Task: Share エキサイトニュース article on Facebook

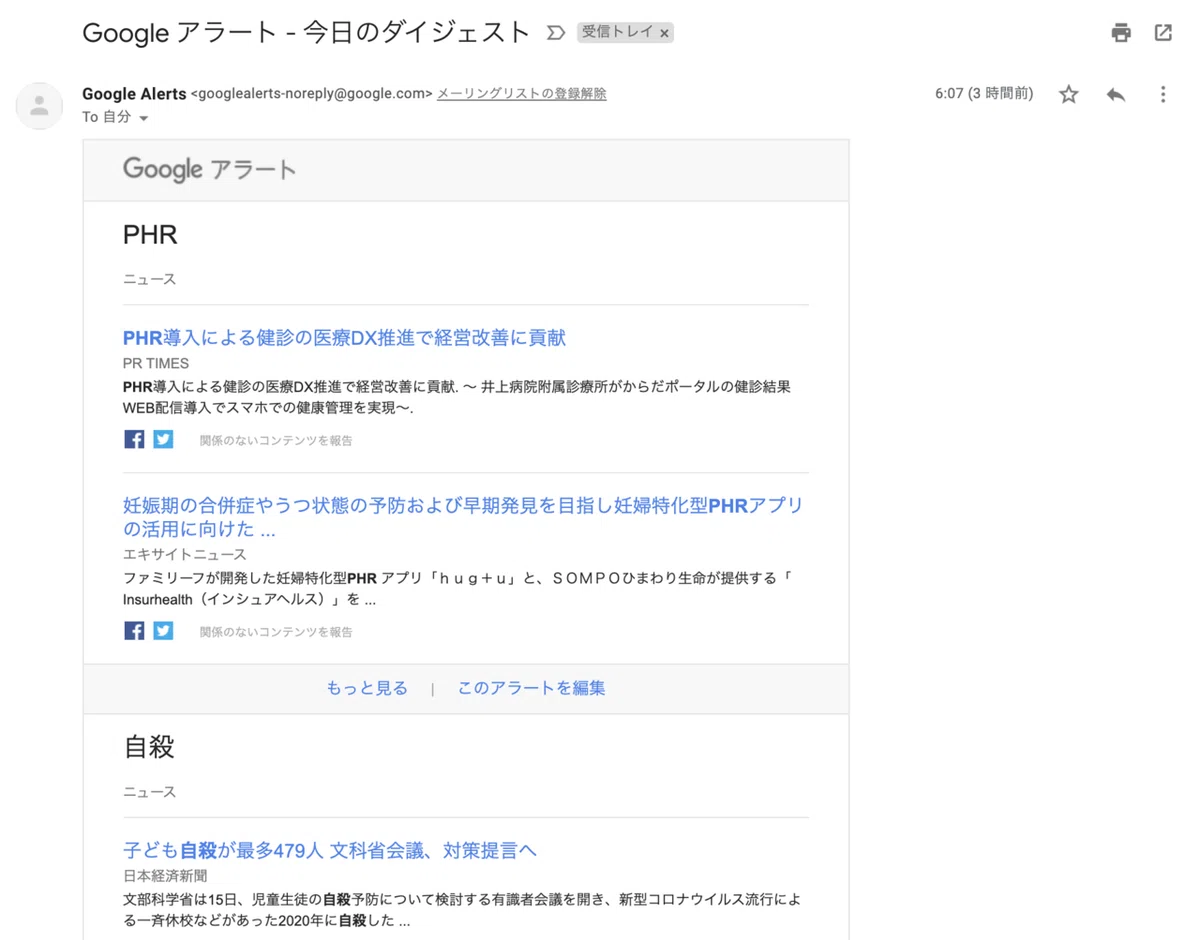Action: point(134,631)
